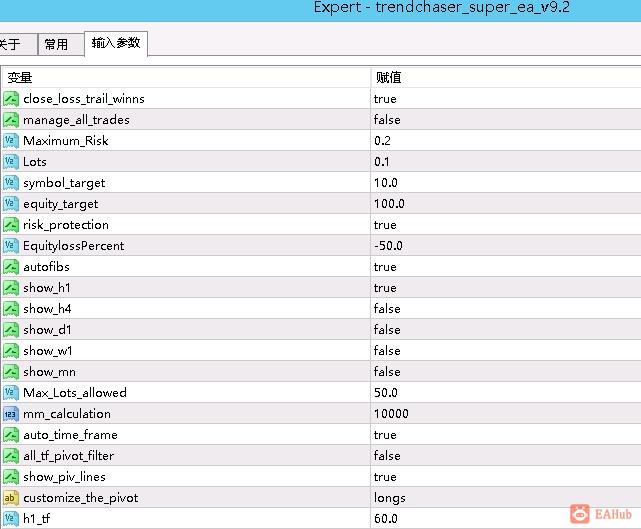641x529 pixels.
Task: Select the 100.0 value of equity_target
Action: (x=389, y=204)
